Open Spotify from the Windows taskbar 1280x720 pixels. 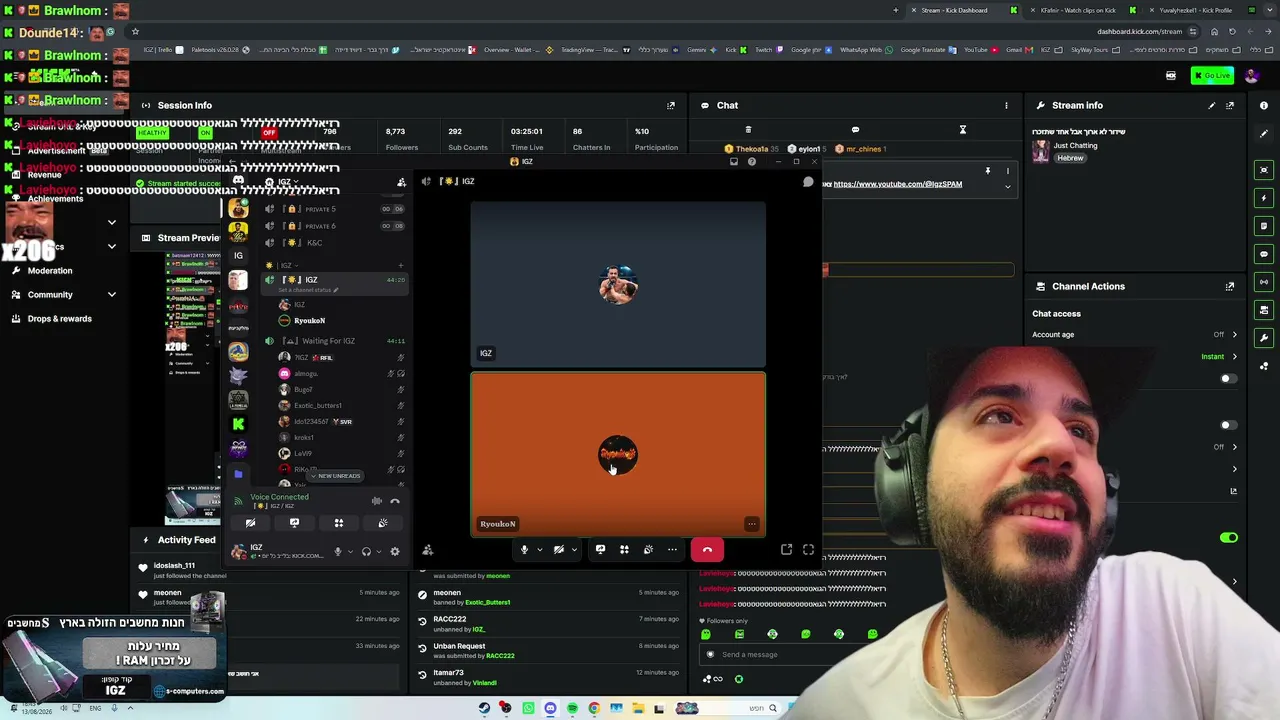[x=572, y=708]
